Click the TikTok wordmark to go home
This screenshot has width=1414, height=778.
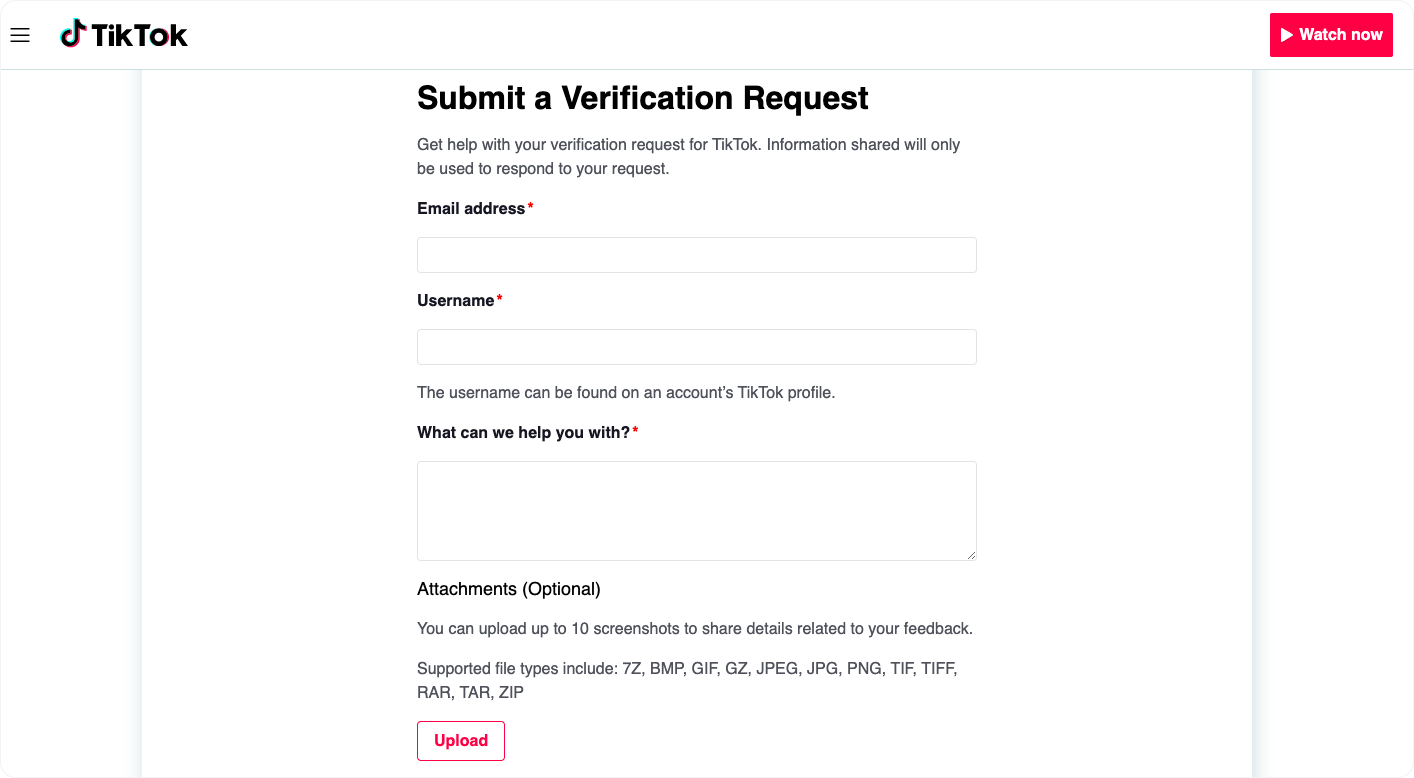click(x=140, y=35)
